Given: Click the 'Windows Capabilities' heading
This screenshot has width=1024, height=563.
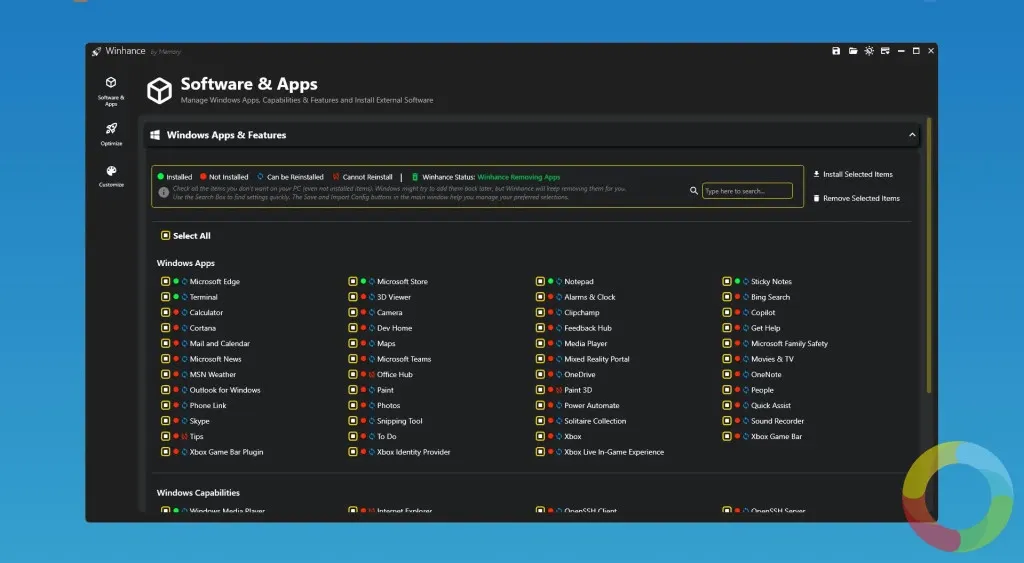Looking at the screenshot, I should coord(198,493).
